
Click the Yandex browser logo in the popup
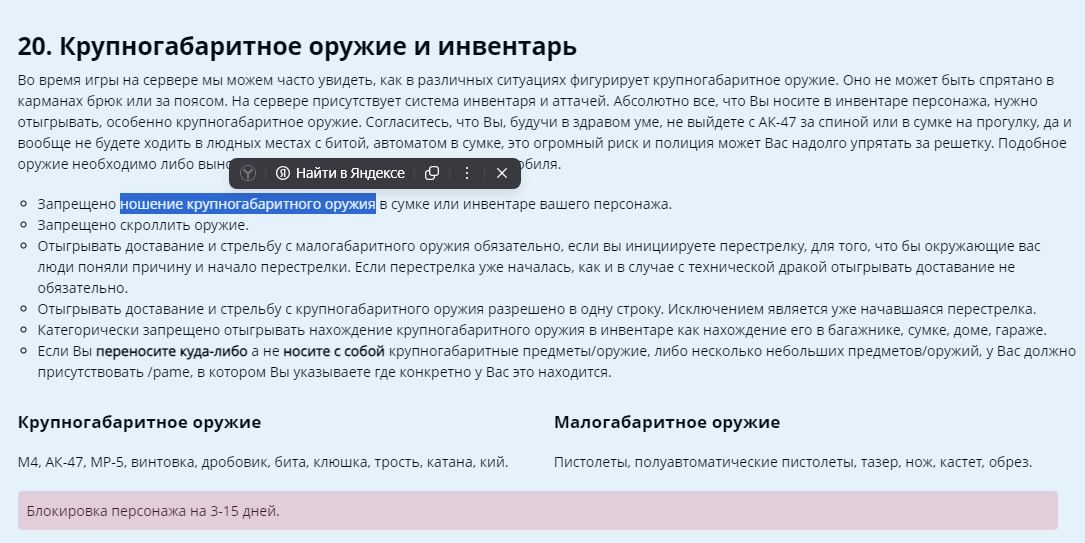[248, 173]
